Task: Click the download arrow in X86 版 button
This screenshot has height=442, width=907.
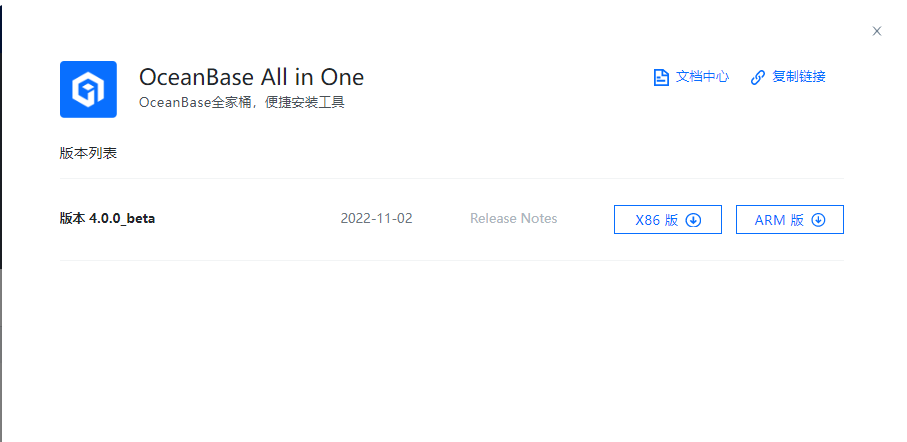Action: 693,220
